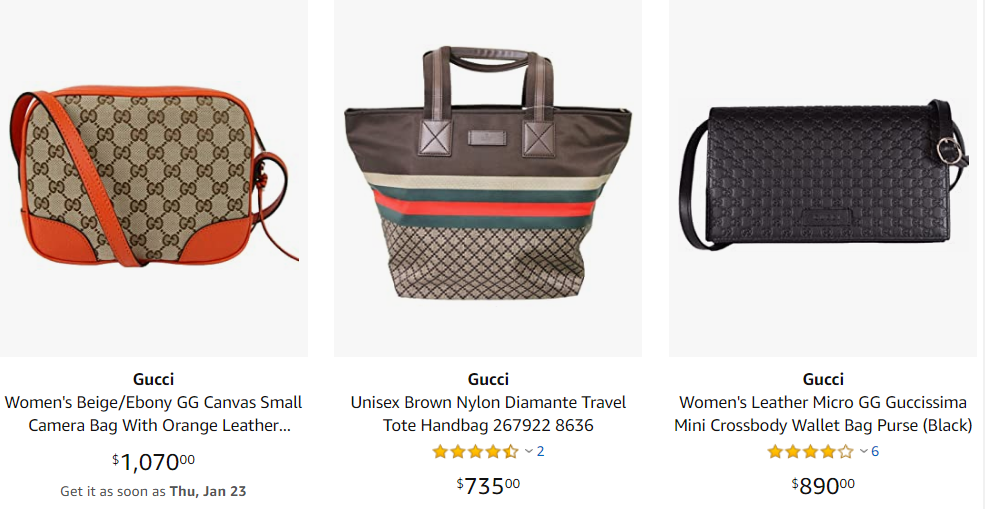The width and height of the screenshot is (985, 509).
Task: Open the Unisex Brown Nylon Diamante Travel Tote title
Action: coord(488,414)
